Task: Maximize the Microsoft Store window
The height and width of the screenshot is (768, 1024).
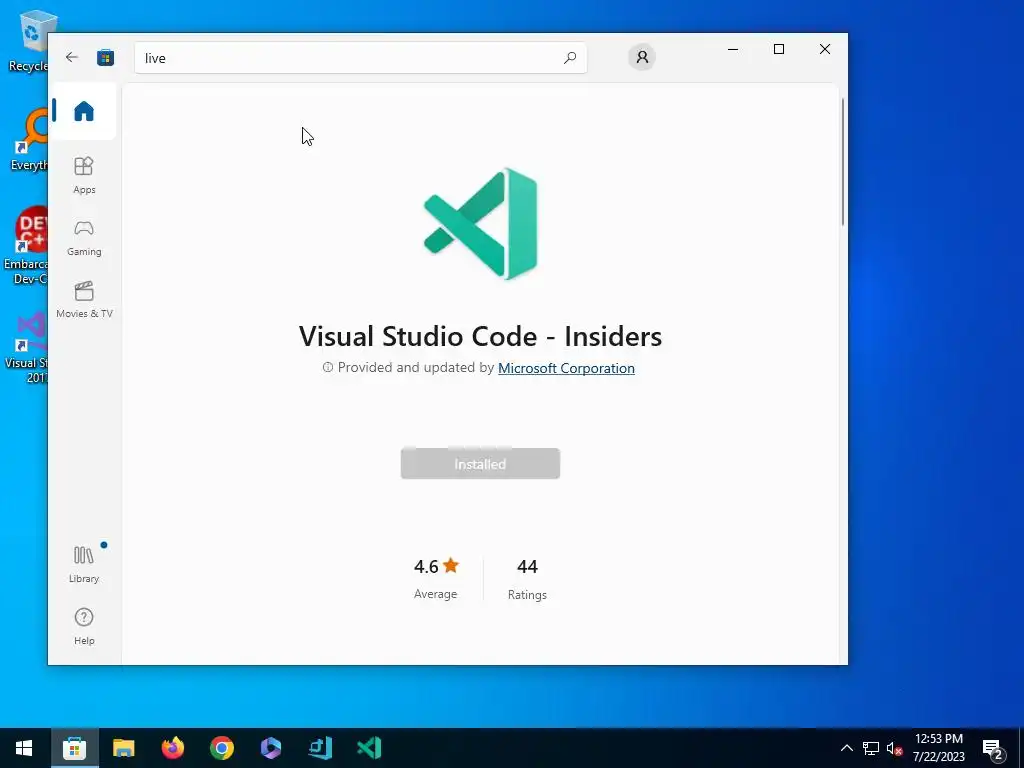Action: click(x=778, y=49)
